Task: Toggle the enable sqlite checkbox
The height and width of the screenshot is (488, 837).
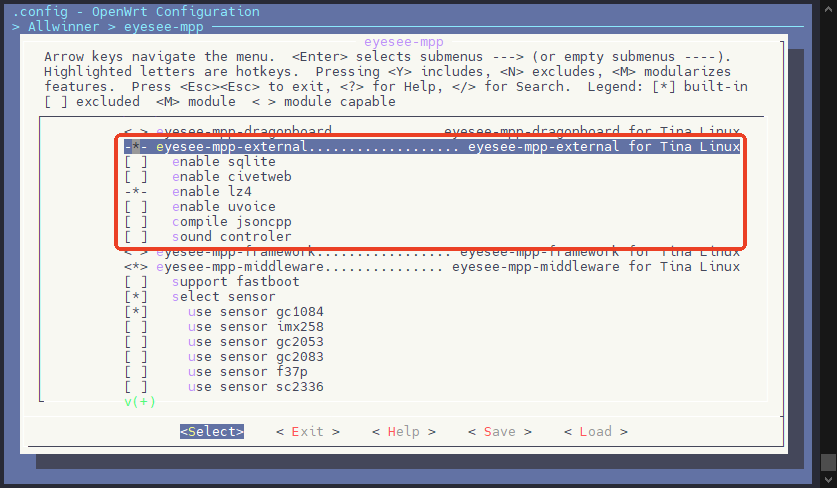Action: pyautogui.click(x=136, y=162)
